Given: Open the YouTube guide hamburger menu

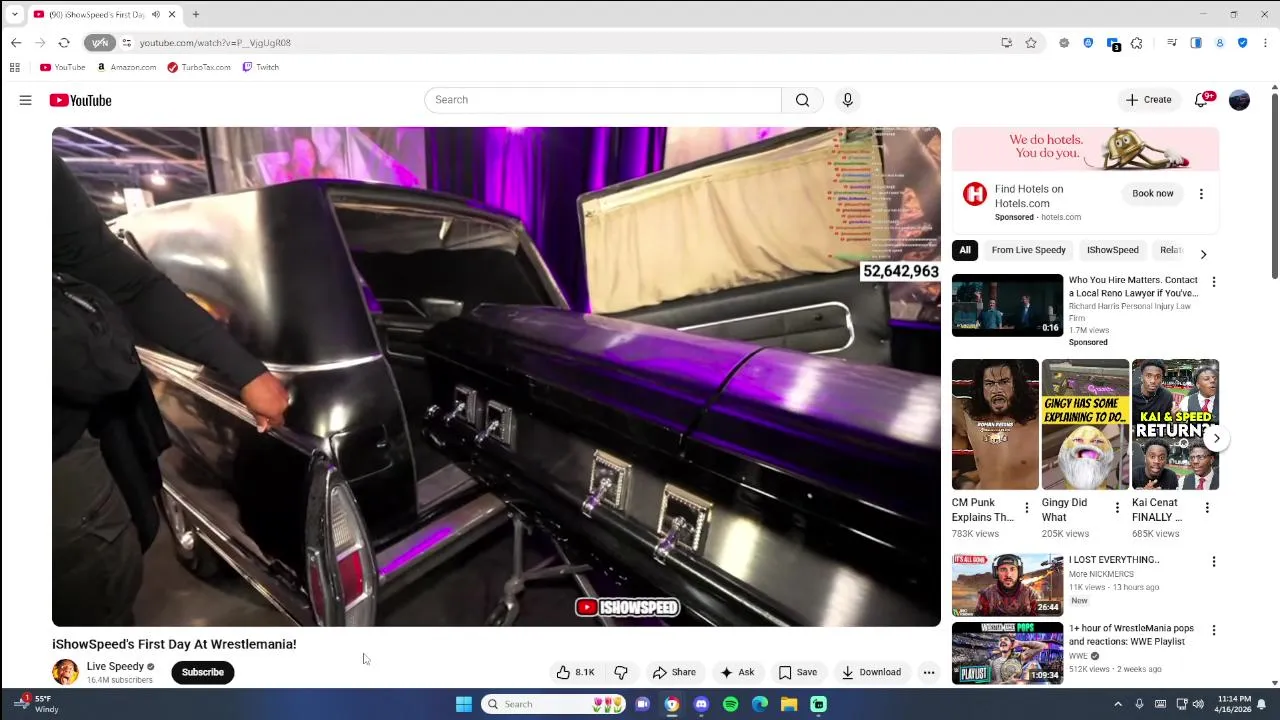Looking at the screenshot, I should (x=25, y=100).
